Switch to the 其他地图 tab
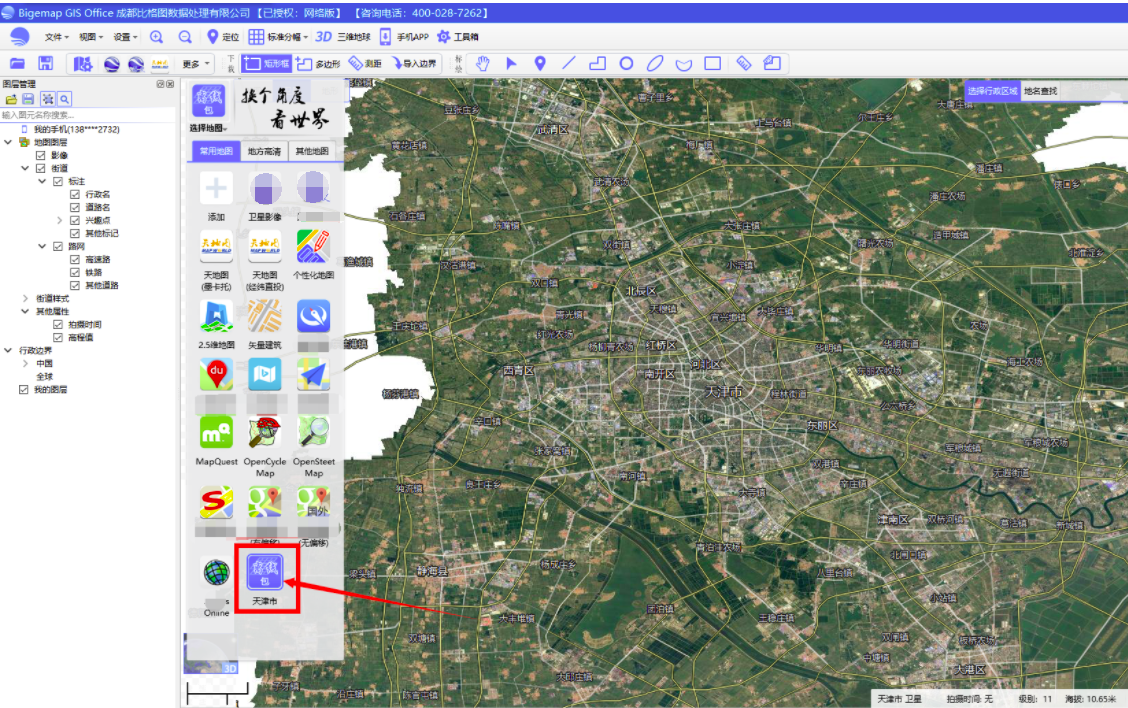Screen dimensions: 1128x708 point(311,151)
